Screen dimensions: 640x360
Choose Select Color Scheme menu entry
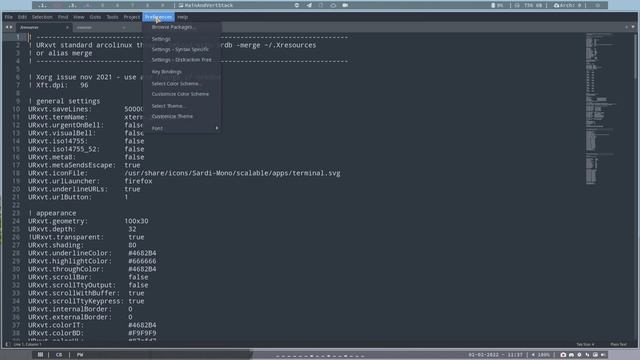pos(176,84)
